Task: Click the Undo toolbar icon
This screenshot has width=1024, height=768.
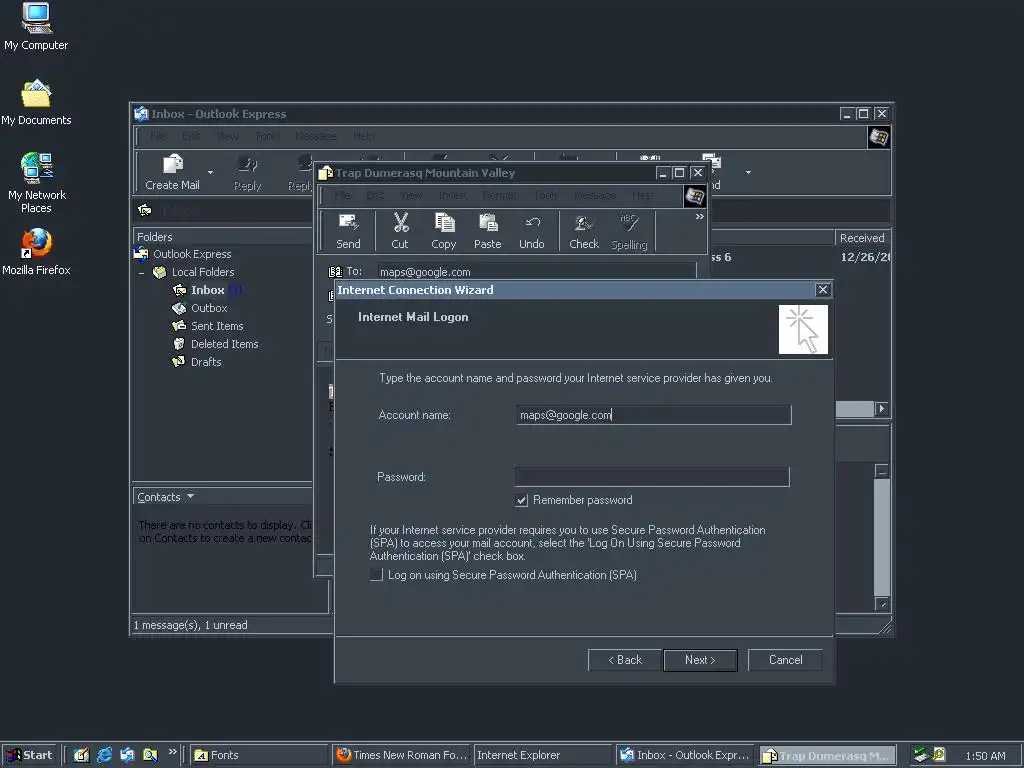Action: click(x=532, y=231)
